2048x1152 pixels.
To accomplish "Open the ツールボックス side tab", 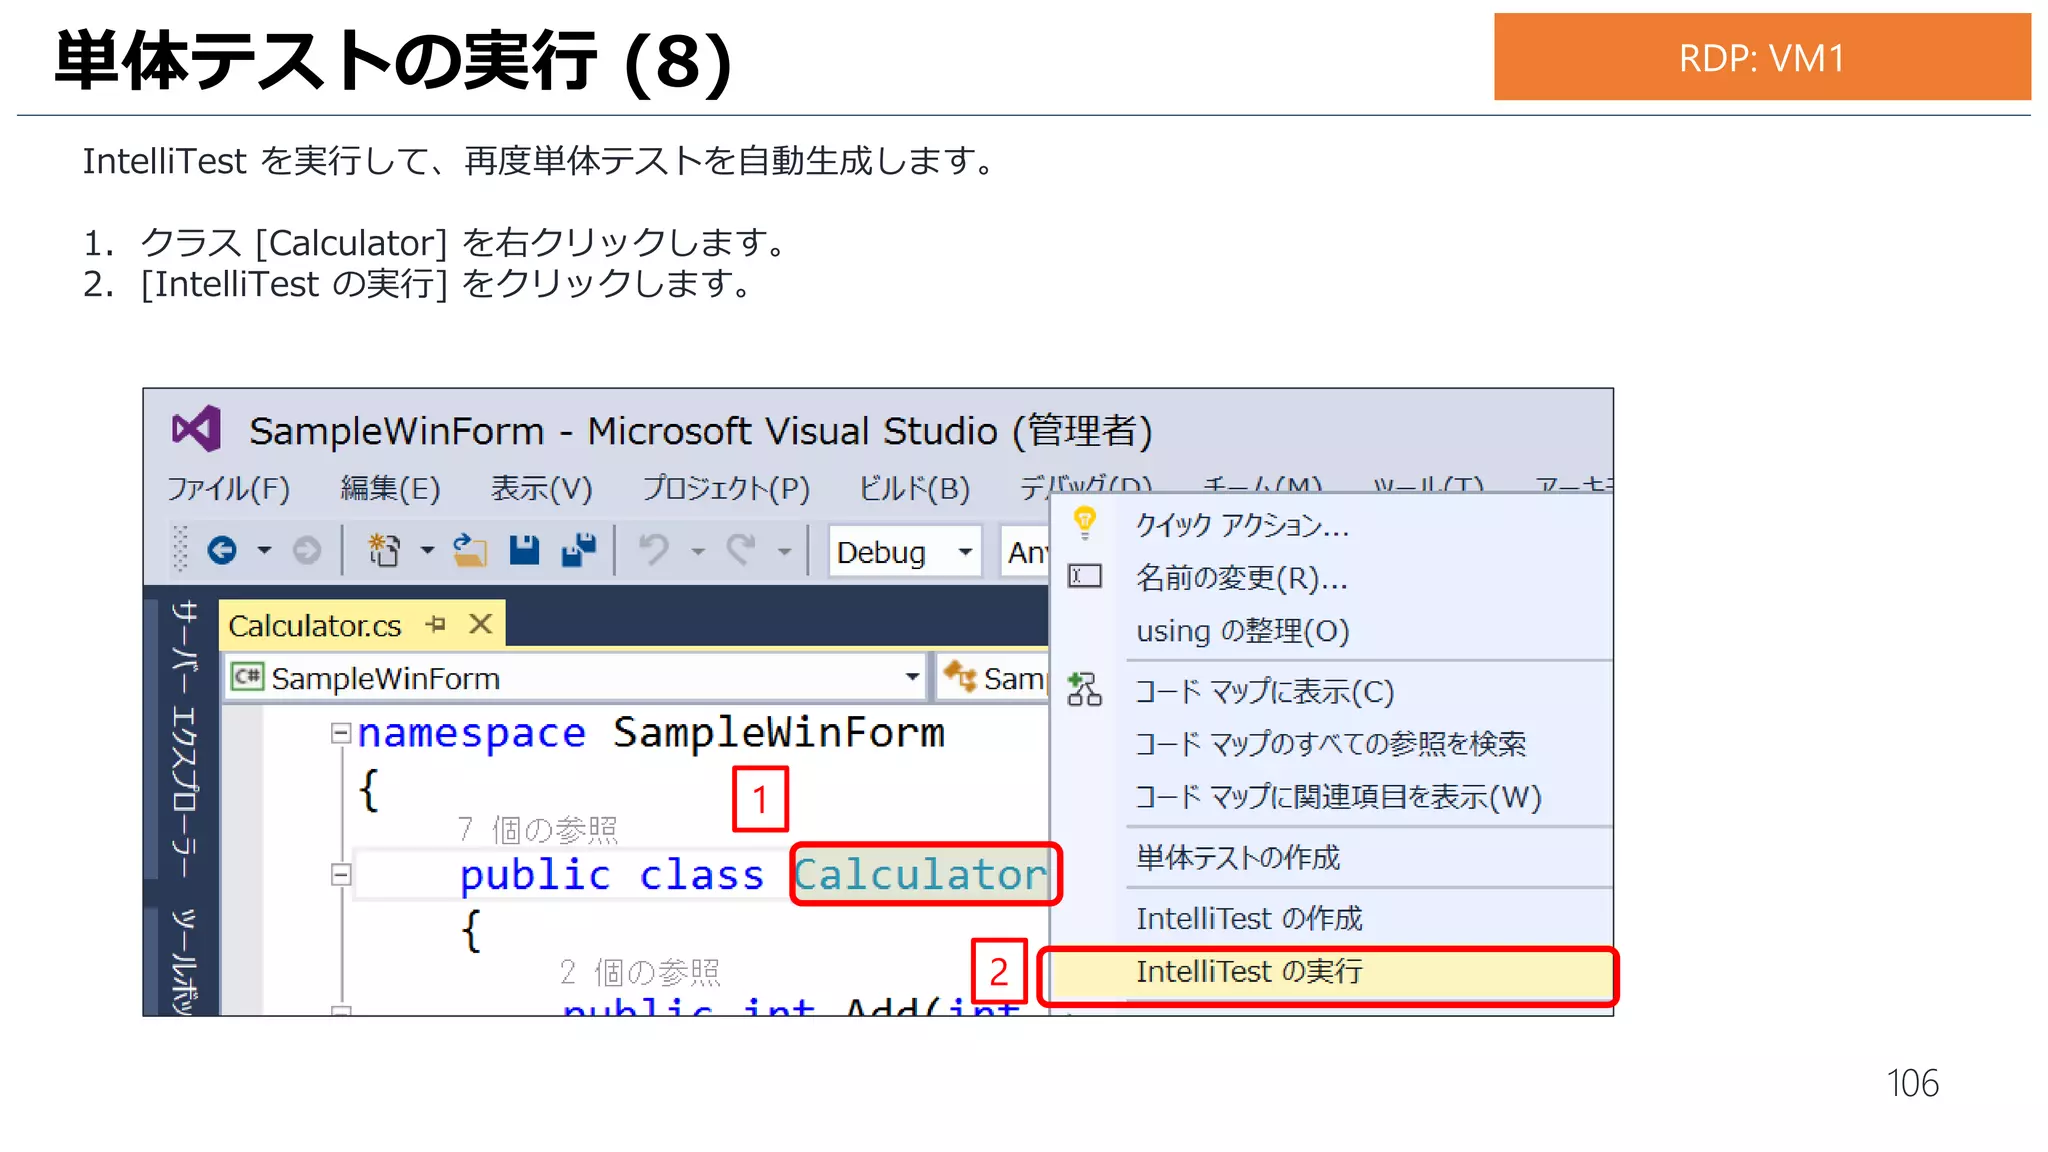I will 183,961.
